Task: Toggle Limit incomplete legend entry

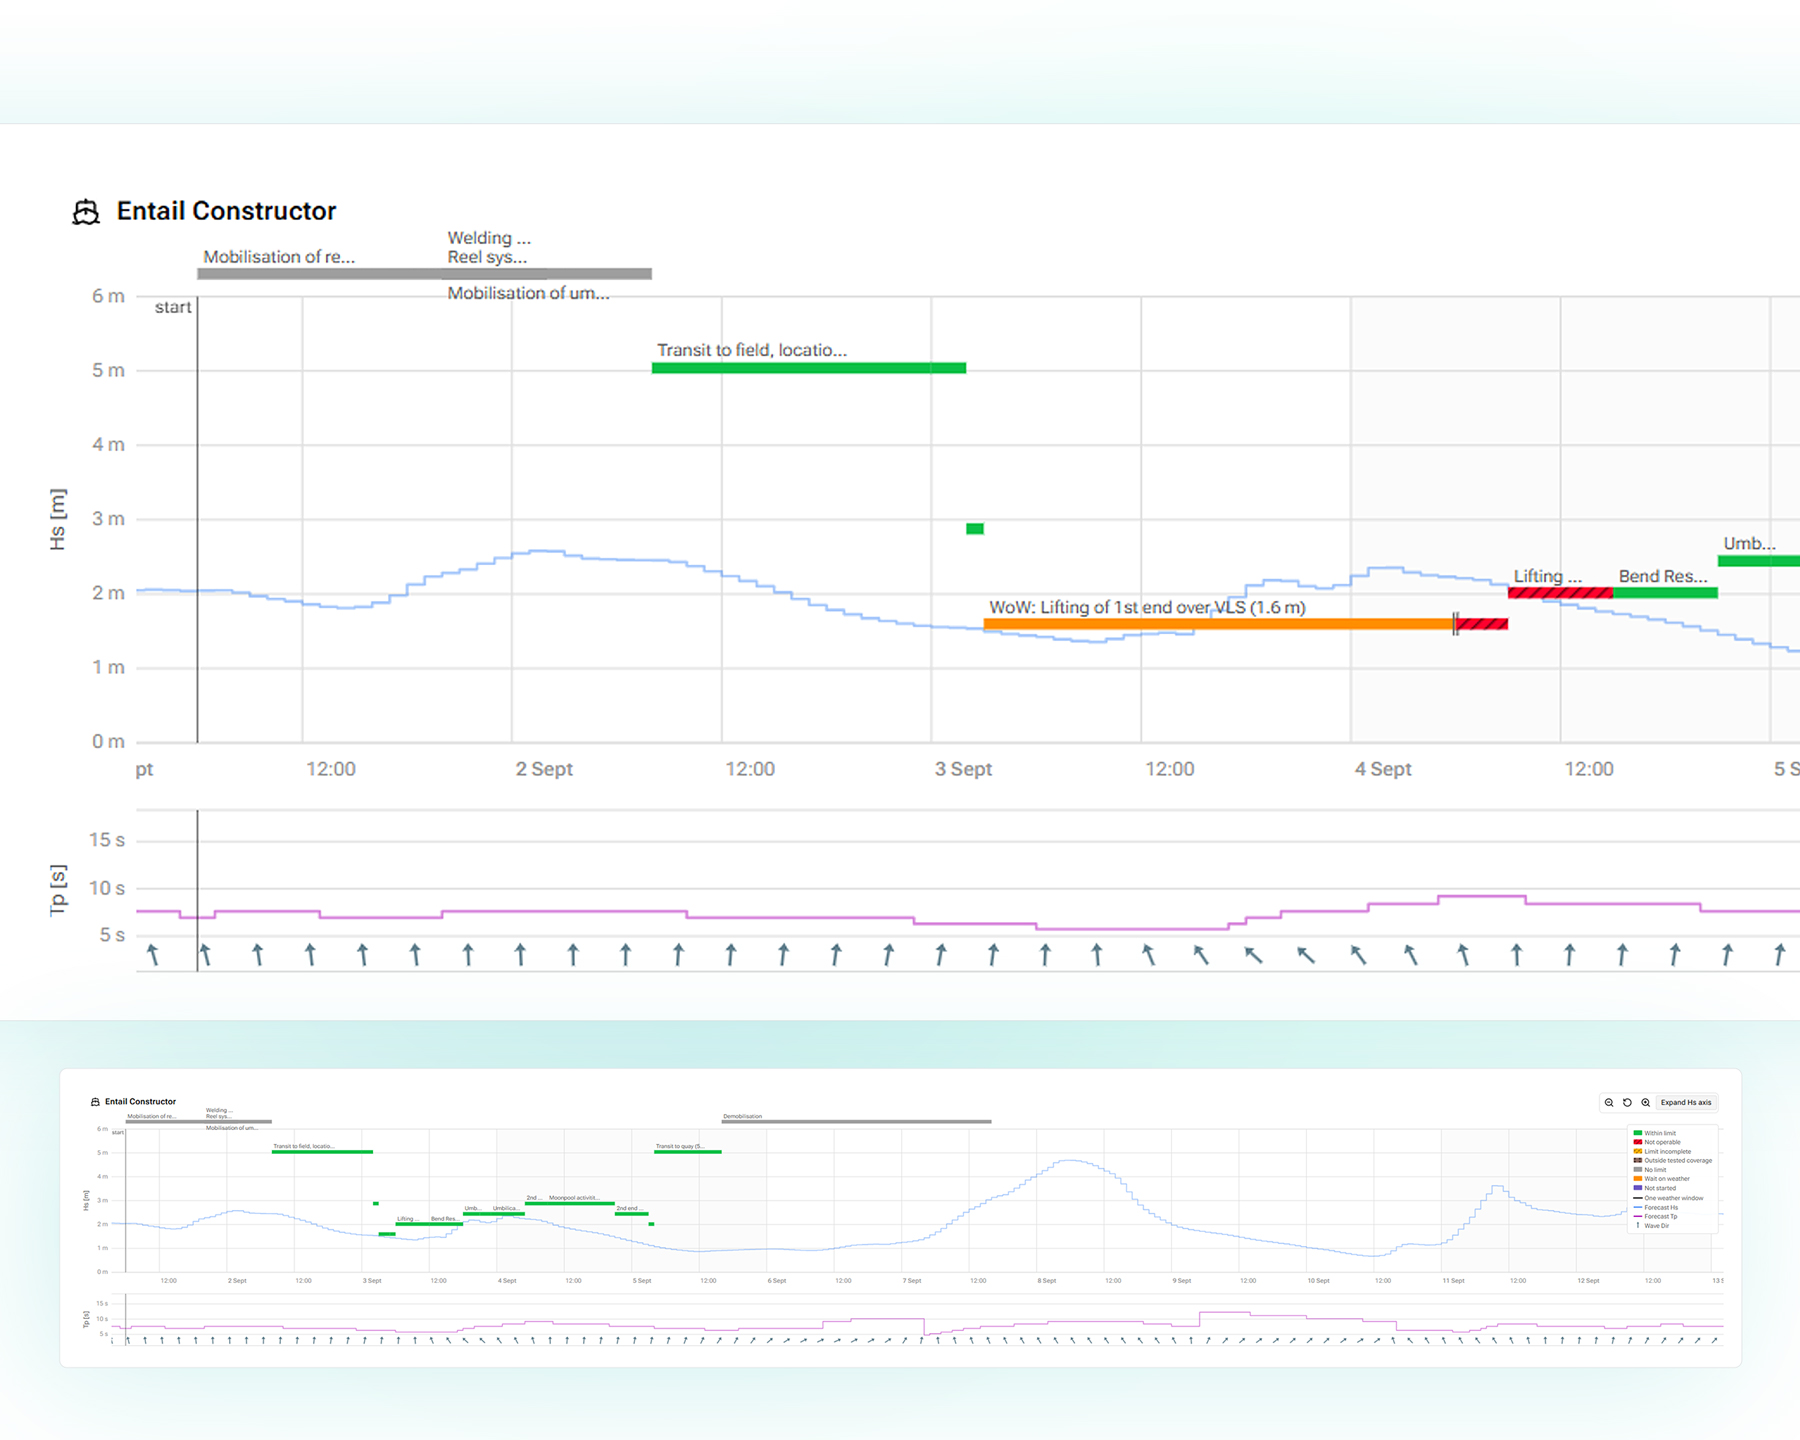Action: click(x=1662, y=1151)
